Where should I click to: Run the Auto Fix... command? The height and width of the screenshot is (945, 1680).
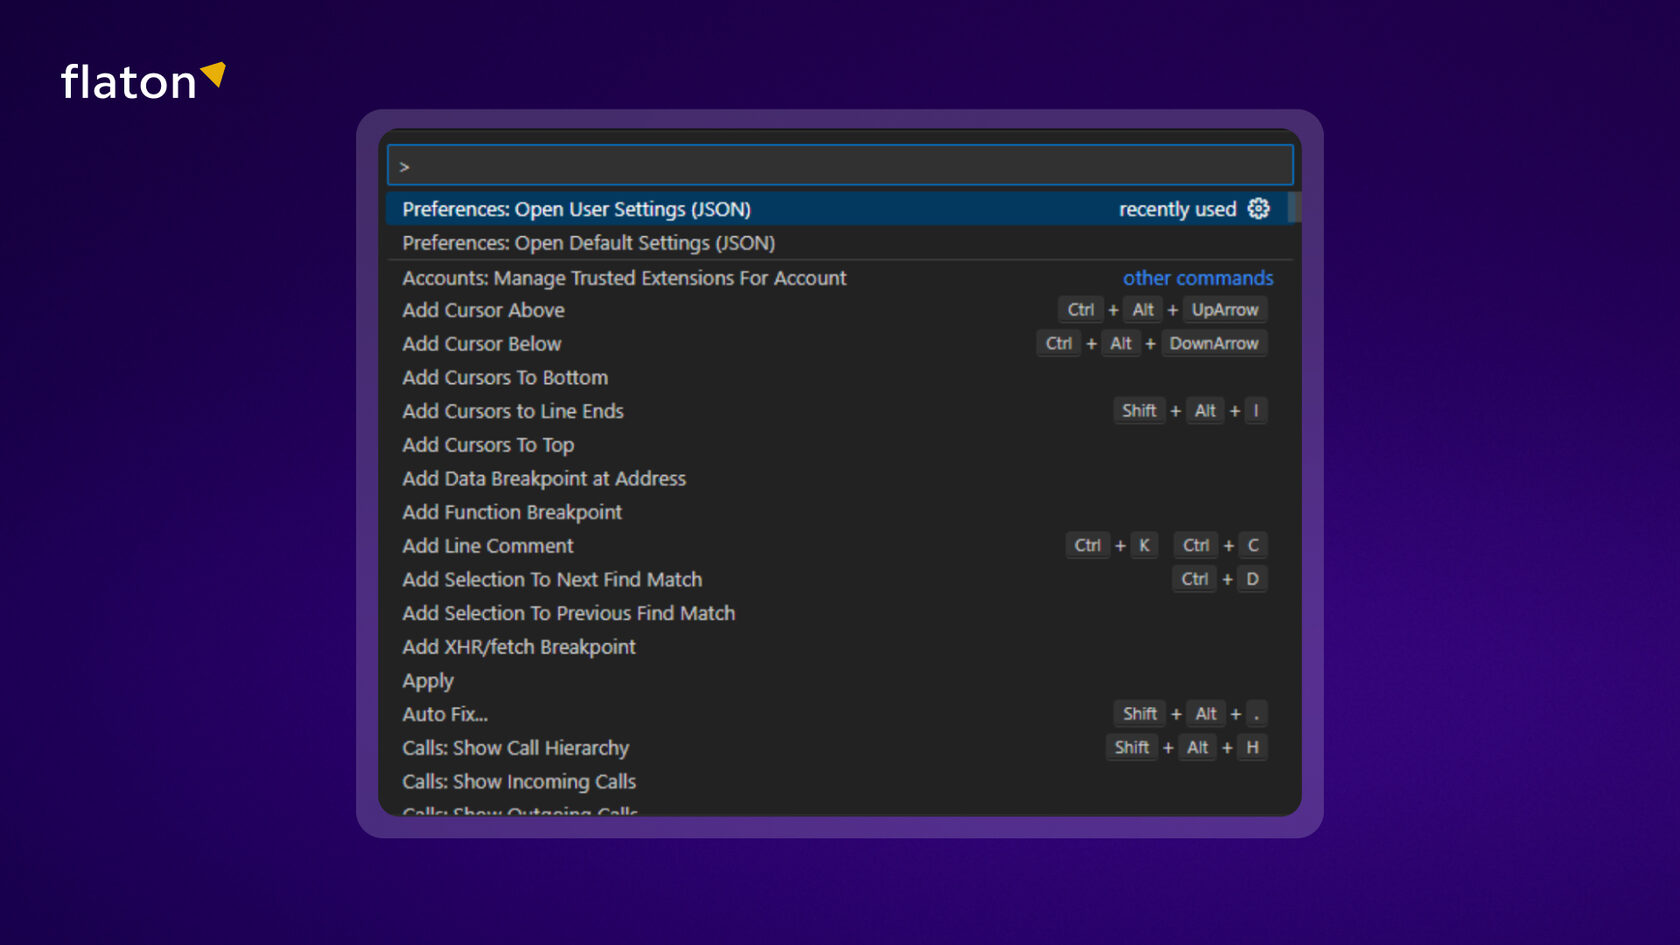[838, 714]
